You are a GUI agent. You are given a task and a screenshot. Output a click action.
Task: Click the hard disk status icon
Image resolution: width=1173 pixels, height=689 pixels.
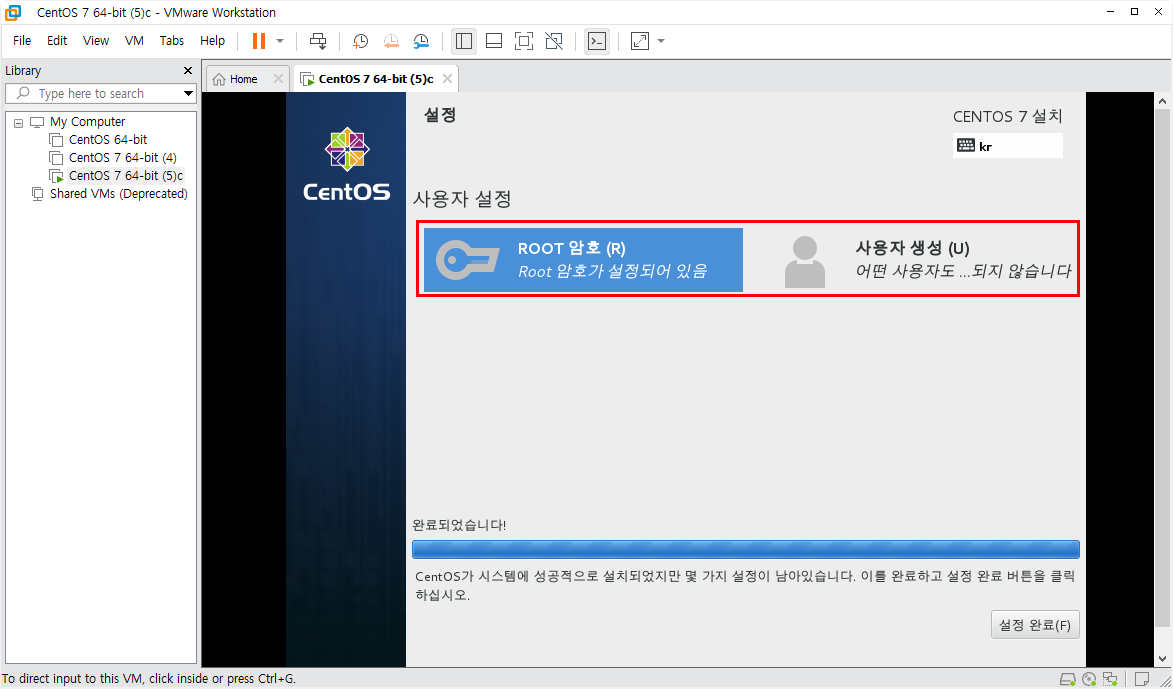[x=1067, y=679]
